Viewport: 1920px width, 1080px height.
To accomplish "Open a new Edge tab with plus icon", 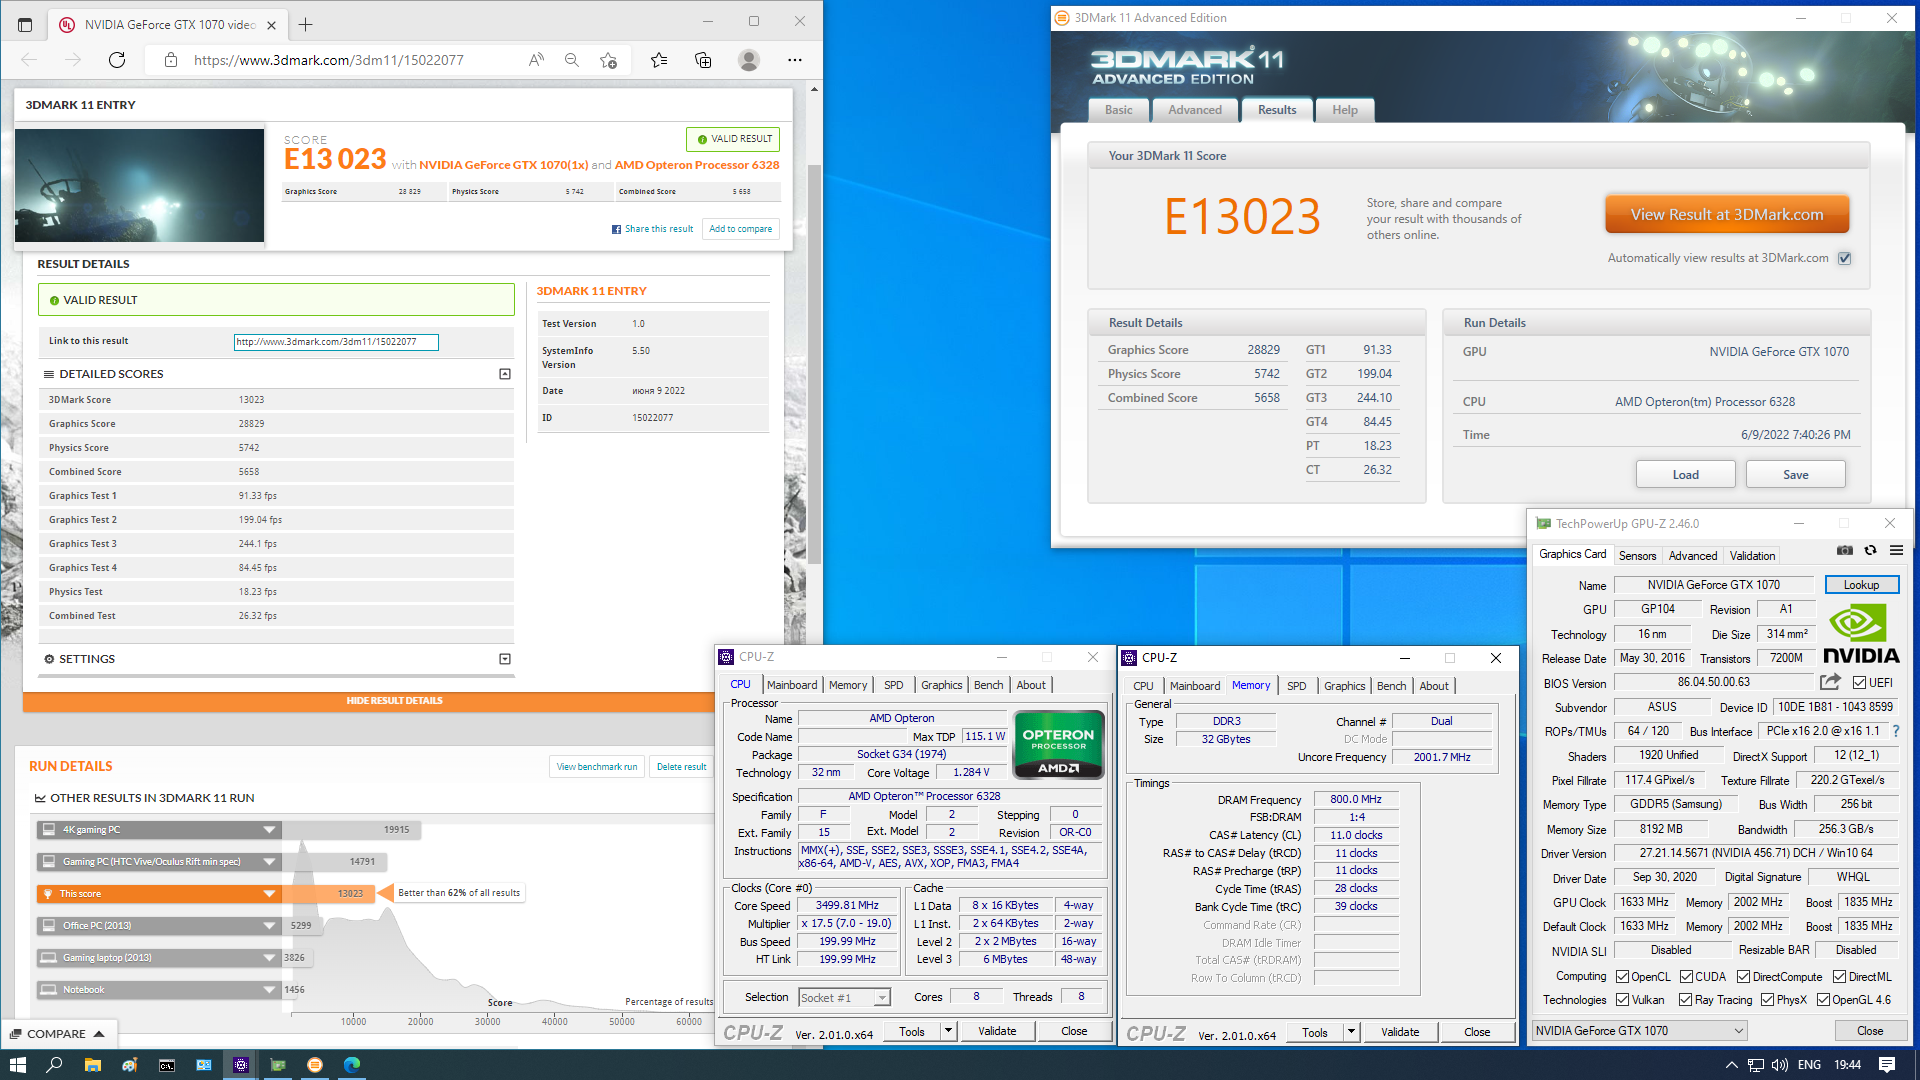I will coord(306,24).
